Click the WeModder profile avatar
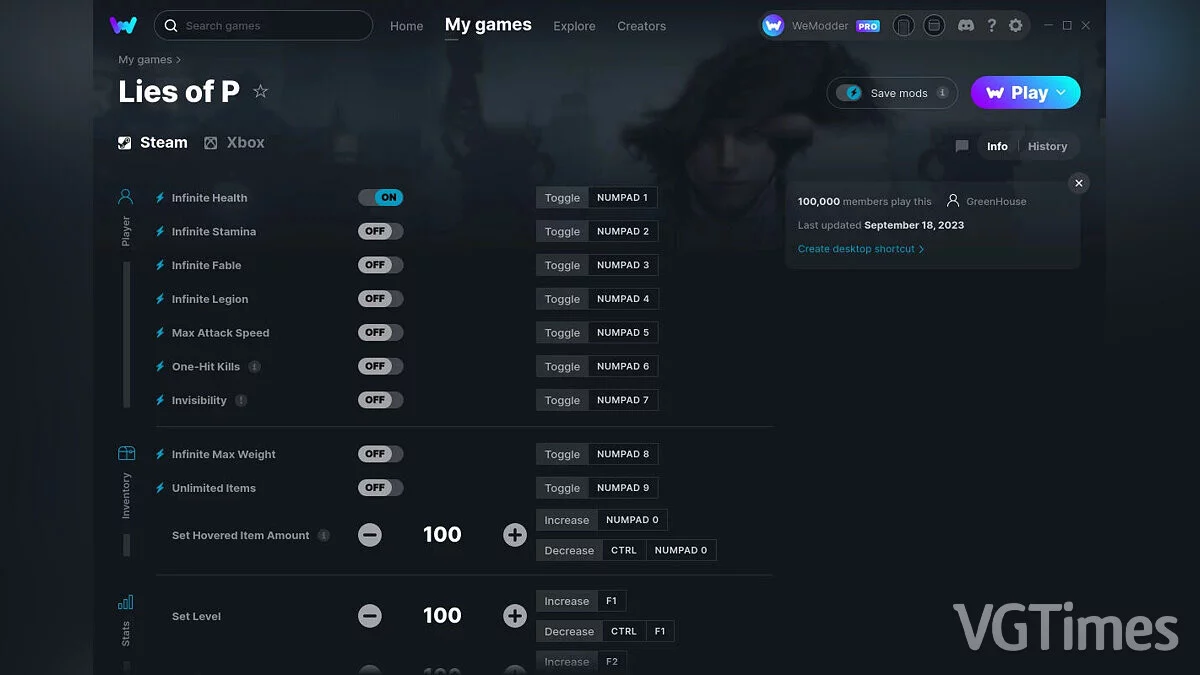Screen dimensions: 1200x675 tap(773, 25)
